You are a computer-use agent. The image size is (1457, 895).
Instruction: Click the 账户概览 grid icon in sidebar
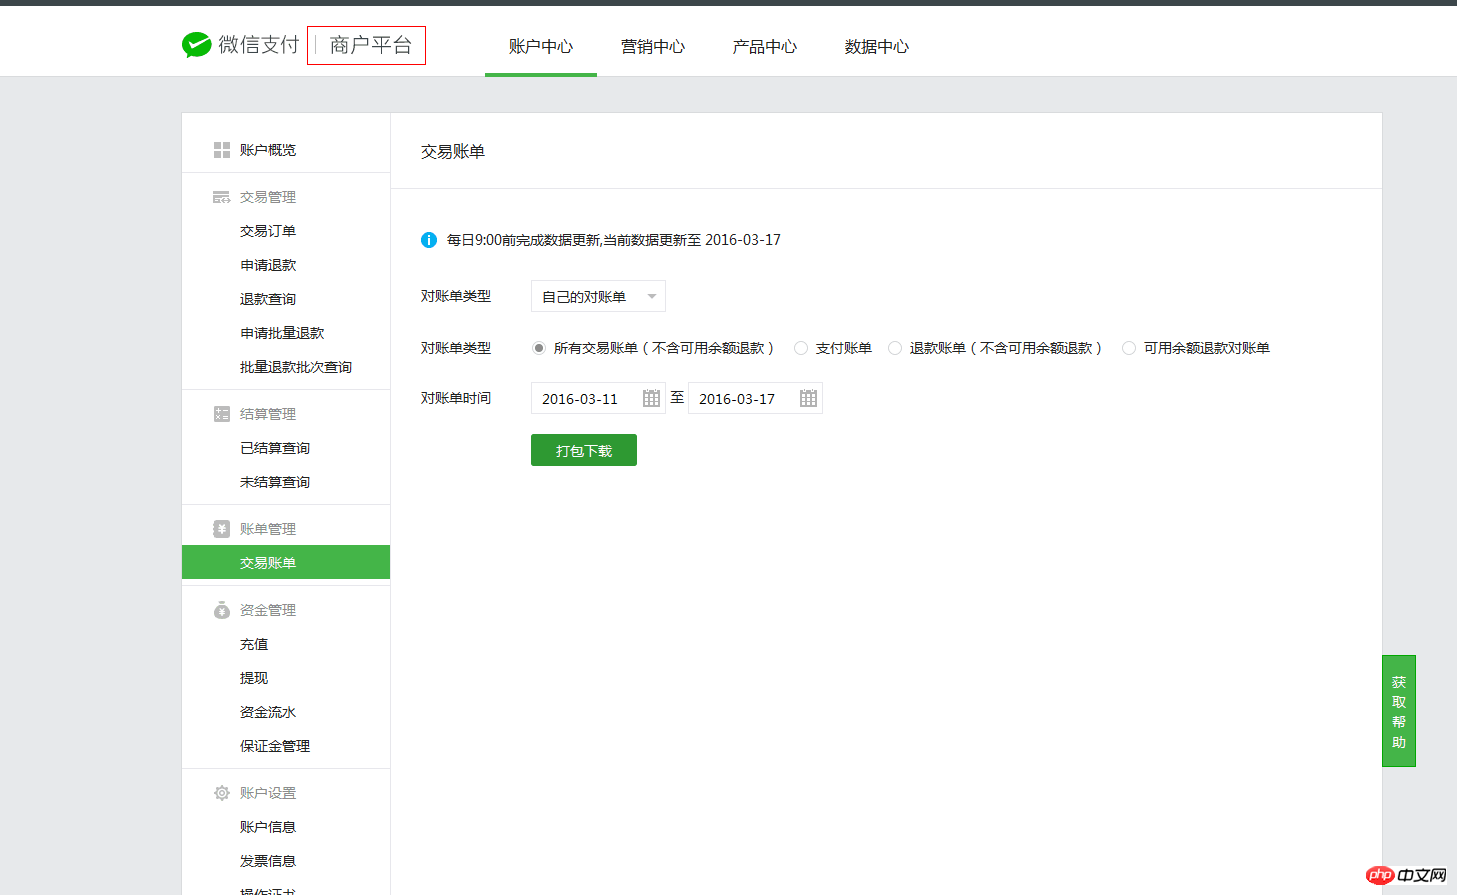point(222,150)
